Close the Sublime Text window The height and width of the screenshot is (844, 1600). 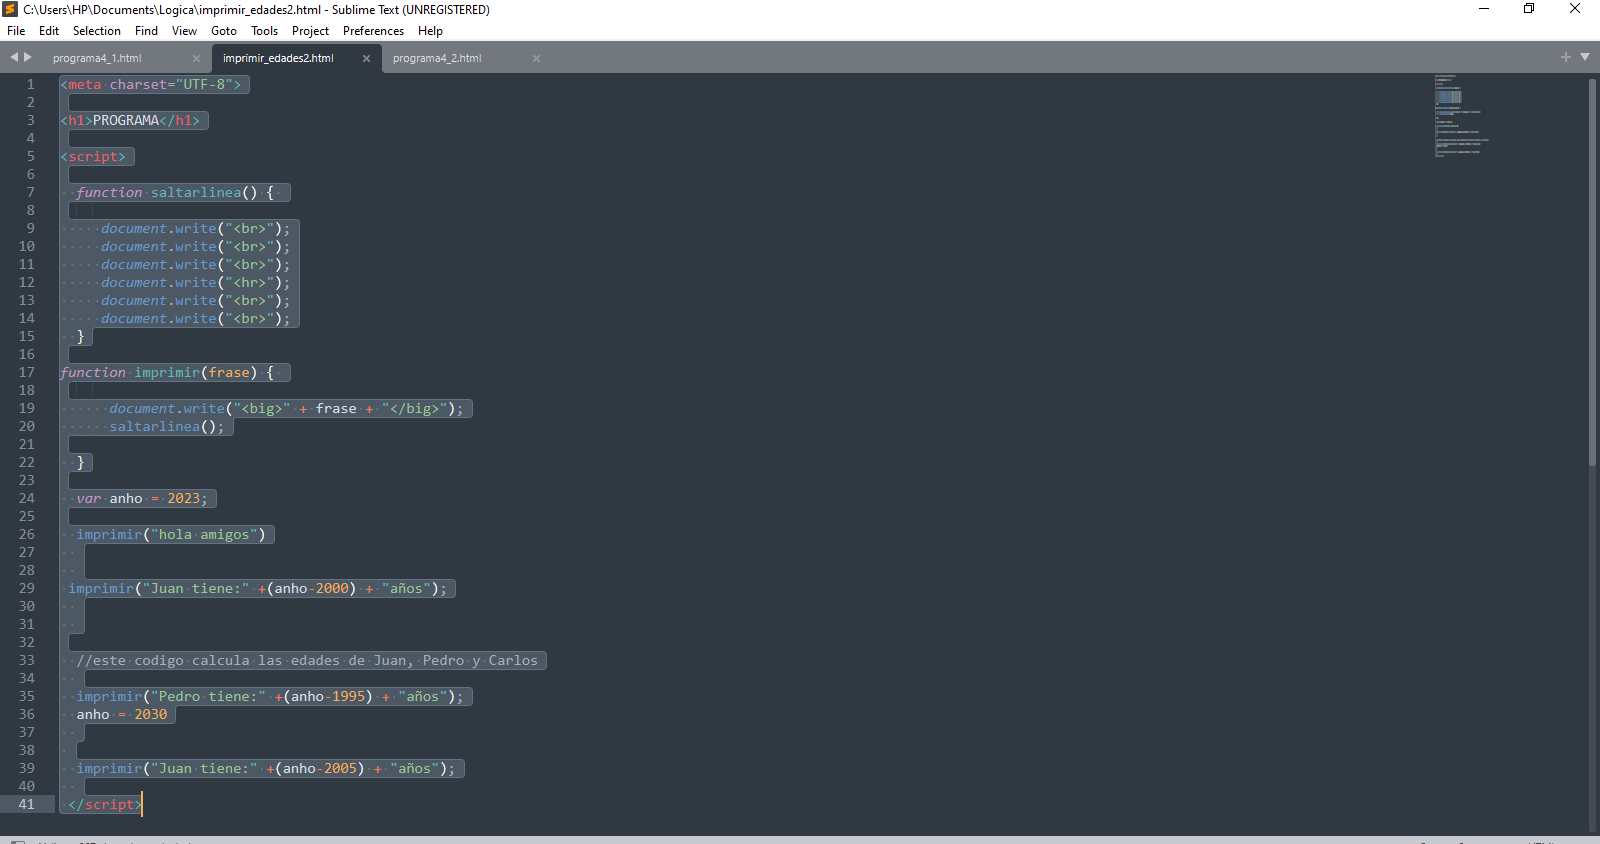tap(1575, 9)
